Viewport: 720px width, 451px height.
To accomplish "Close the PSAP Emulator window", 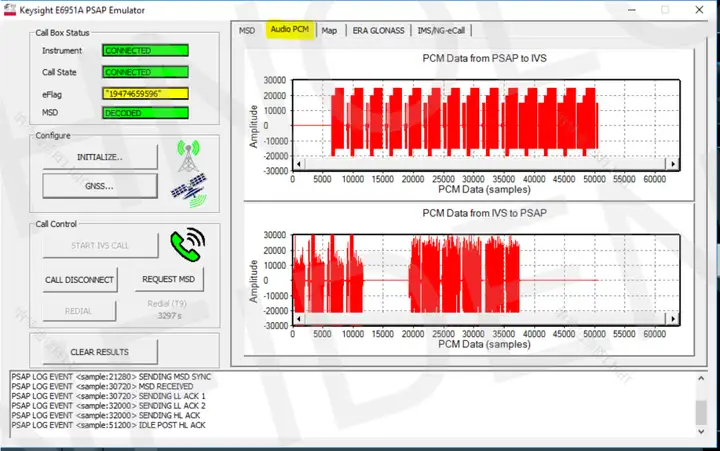I will coord(699,10).
